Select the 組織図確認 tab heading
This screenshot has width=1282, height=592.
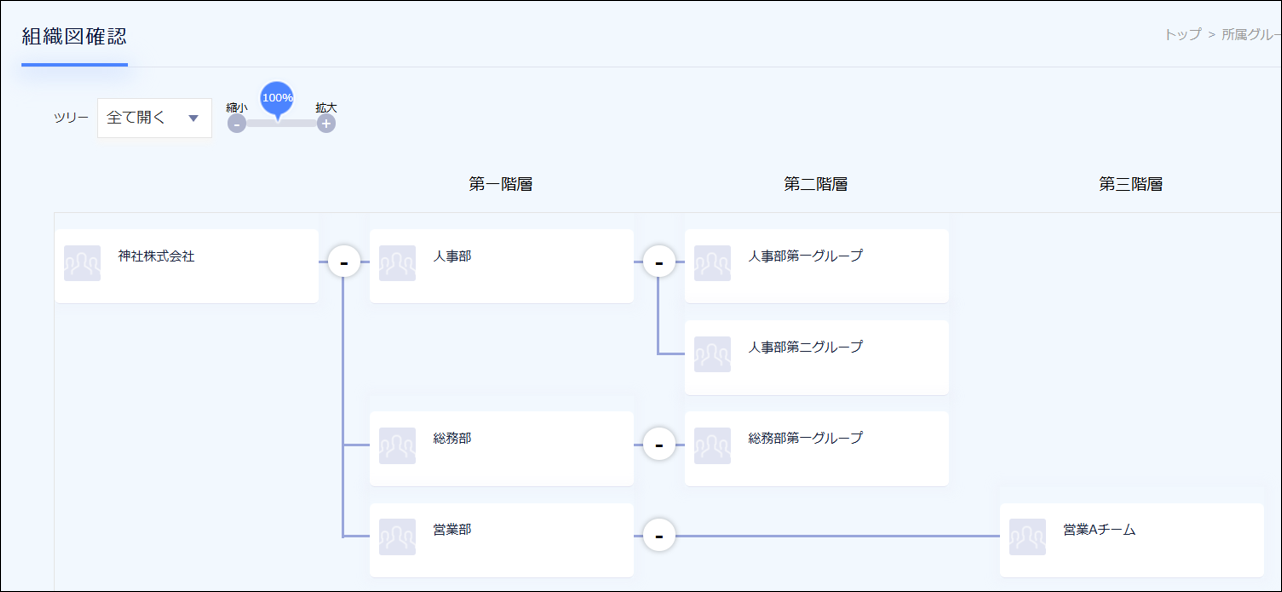(x=74, y=37)
